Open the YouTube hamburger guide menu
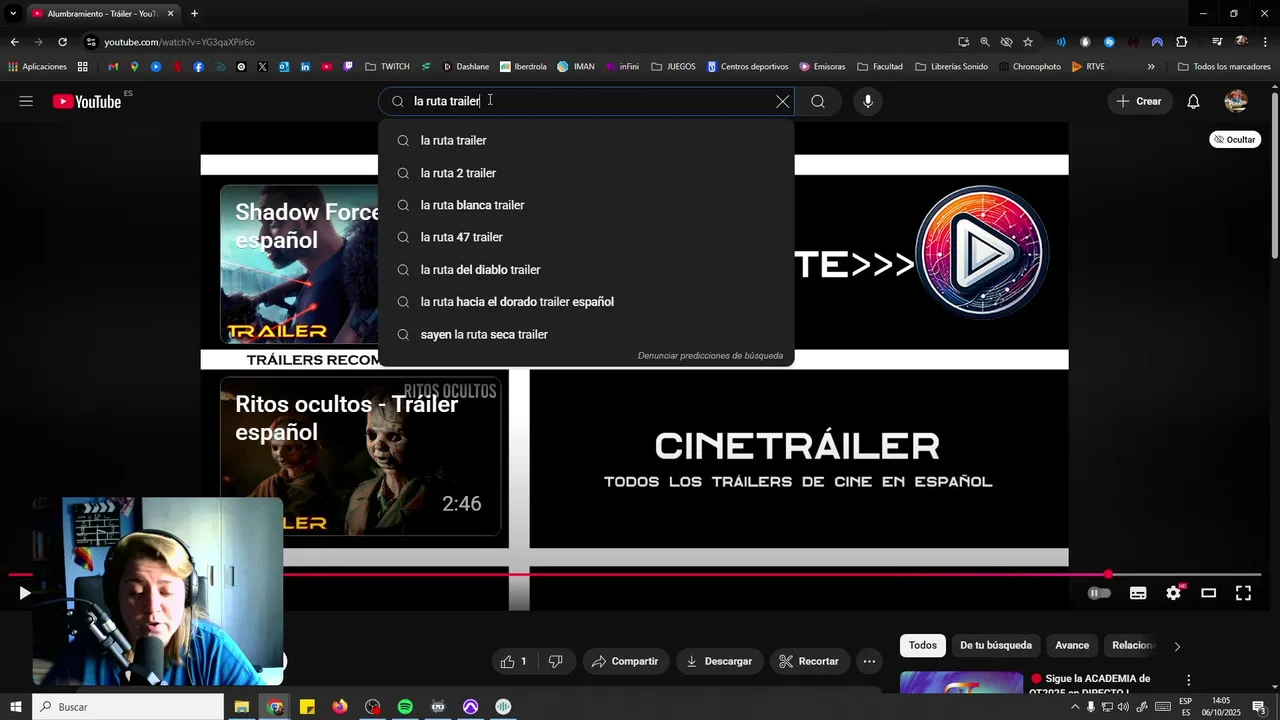The width and height of the screenshot is (1280, 720). point(26,101)
